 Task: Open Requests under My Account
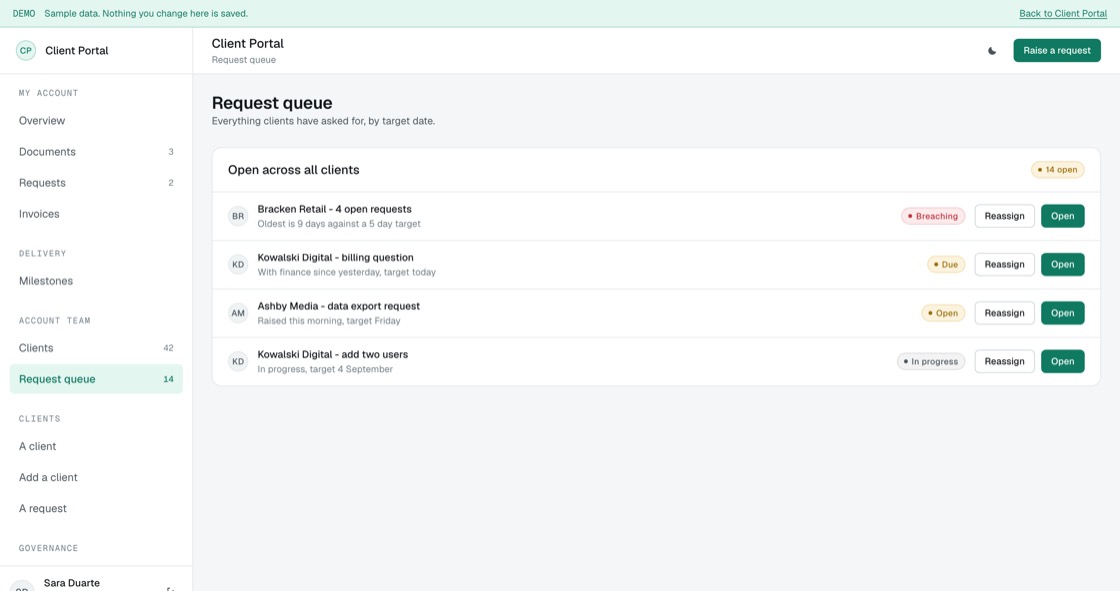coord(96,183)
